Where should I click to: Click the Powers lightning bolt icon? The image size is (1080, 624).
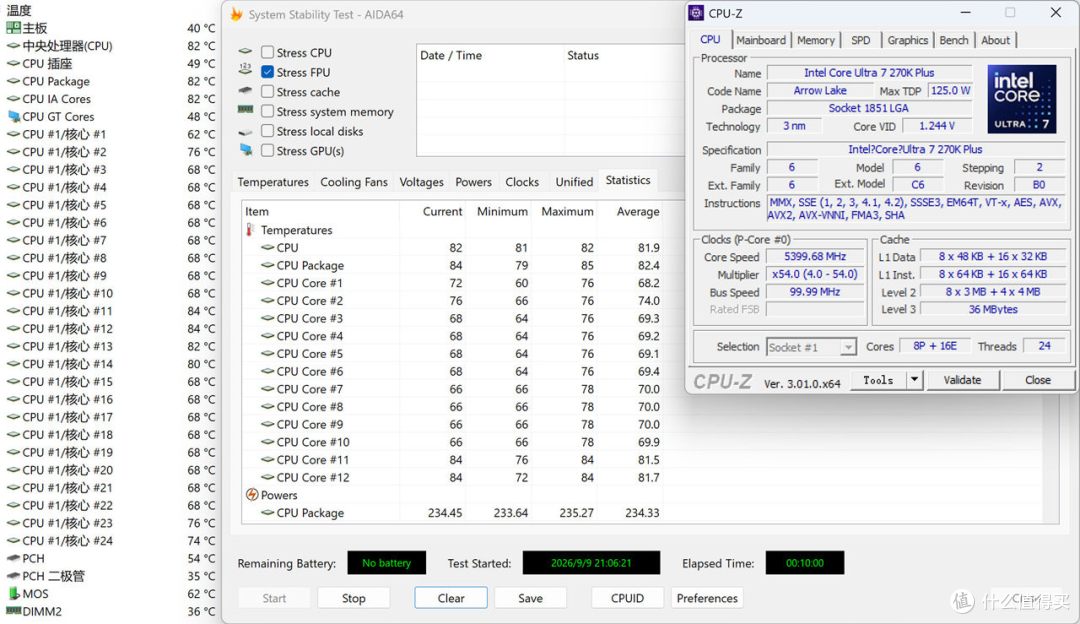pos(252,495)
